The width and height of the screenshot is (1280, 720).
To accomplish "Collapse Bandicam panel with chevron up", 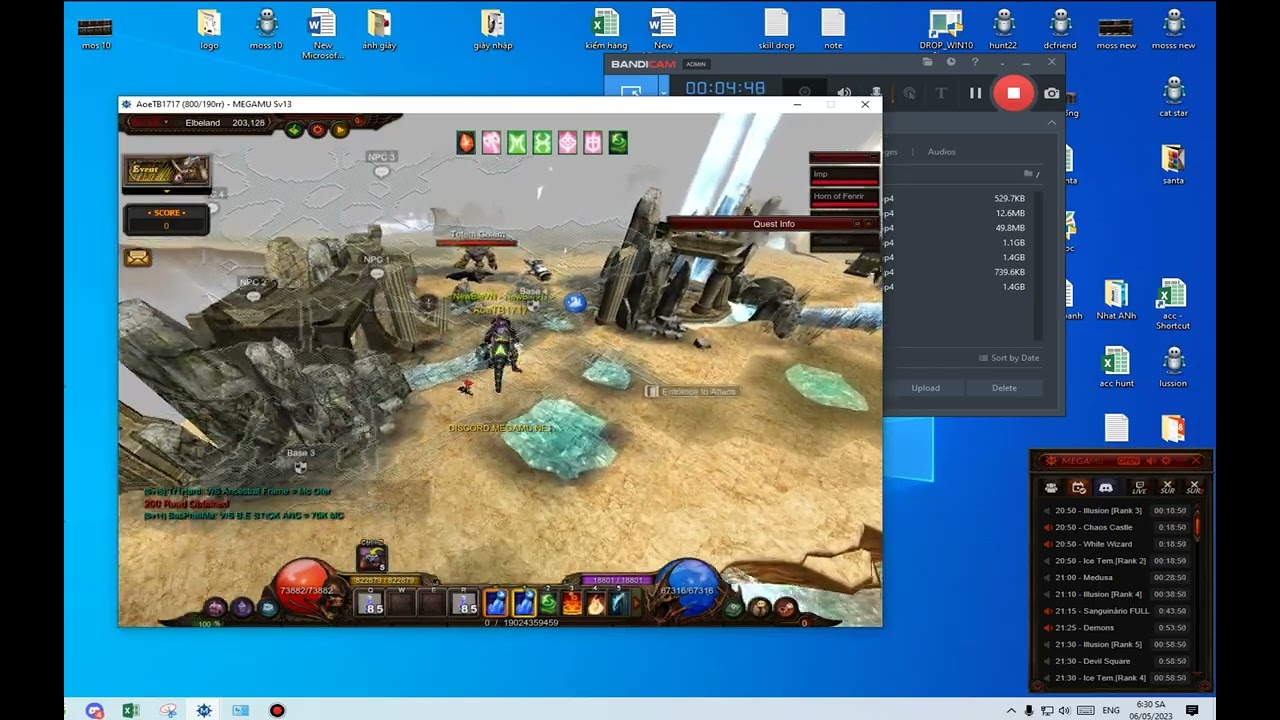I will 1051,122.
